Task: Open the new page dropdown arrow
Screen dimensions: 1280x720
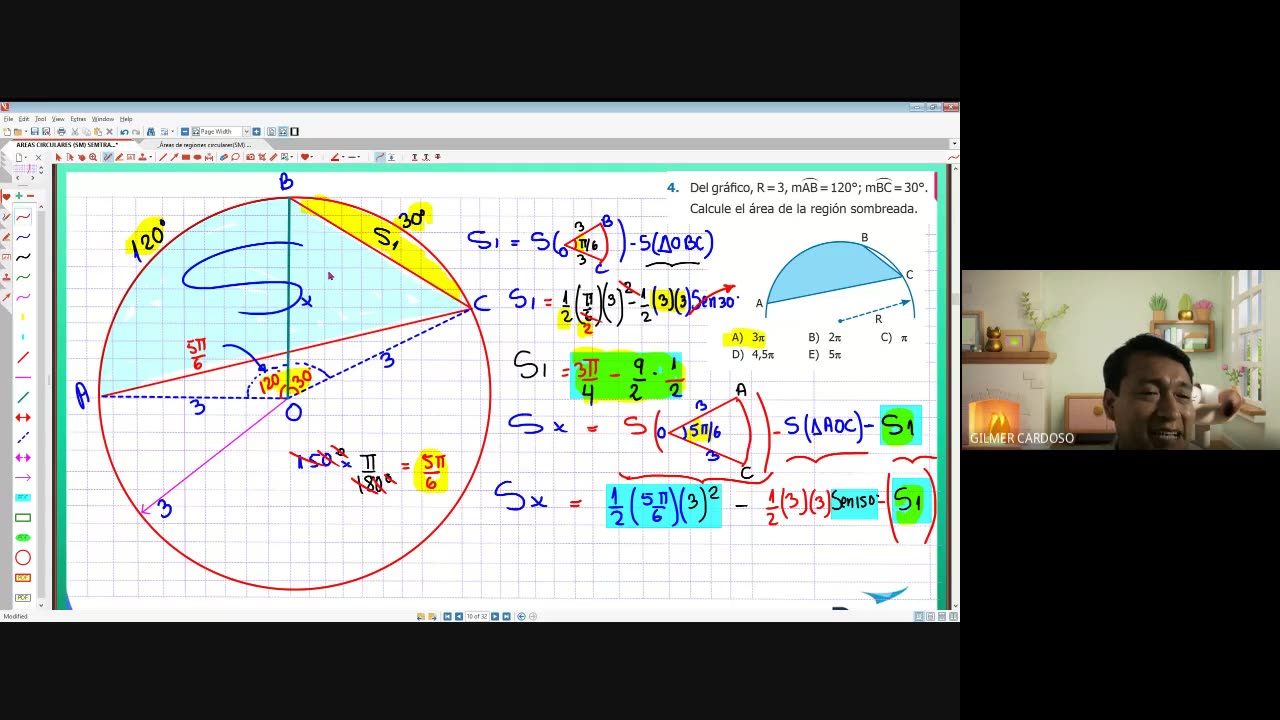Action: point(26,158)
